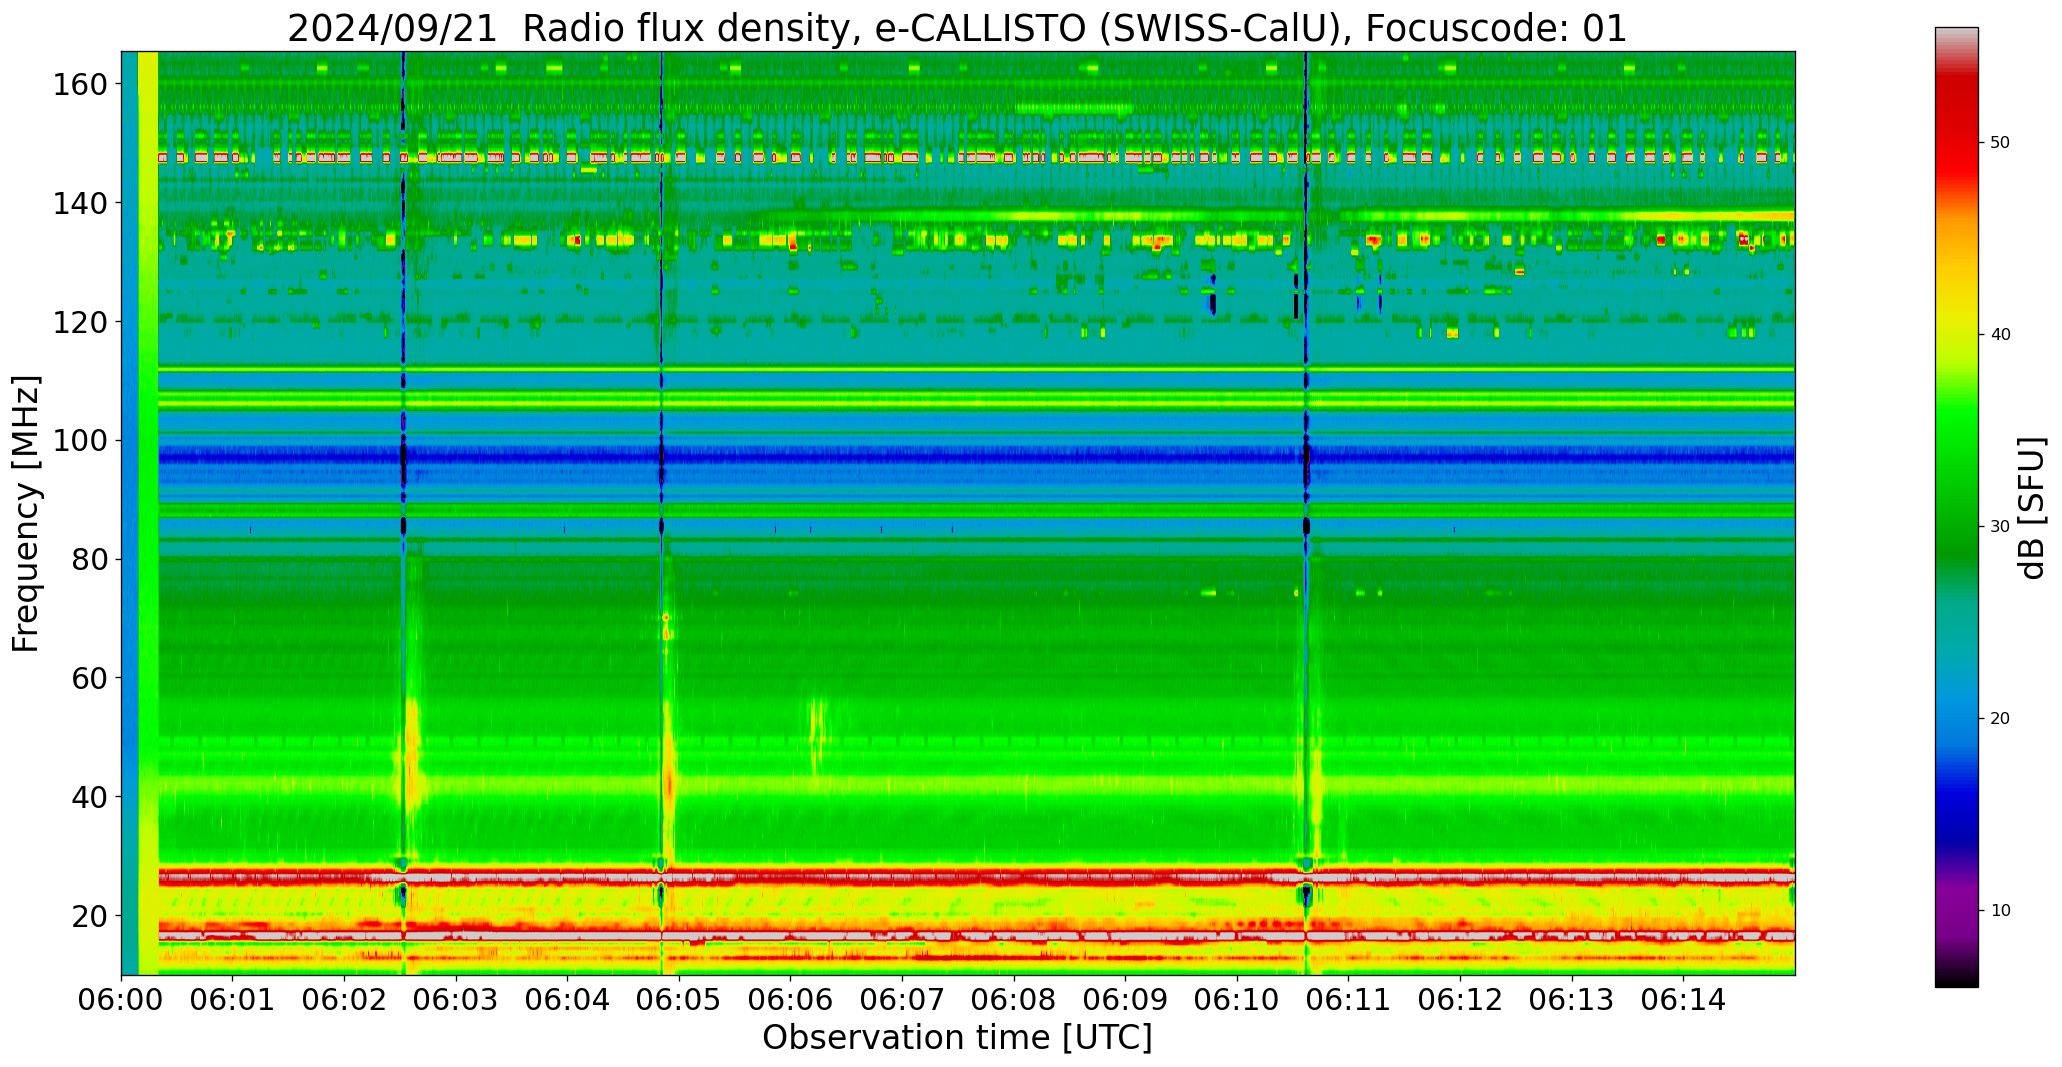Click the 06:01 time tick label
The image size is (2062, 1067).
pos(233,999)
